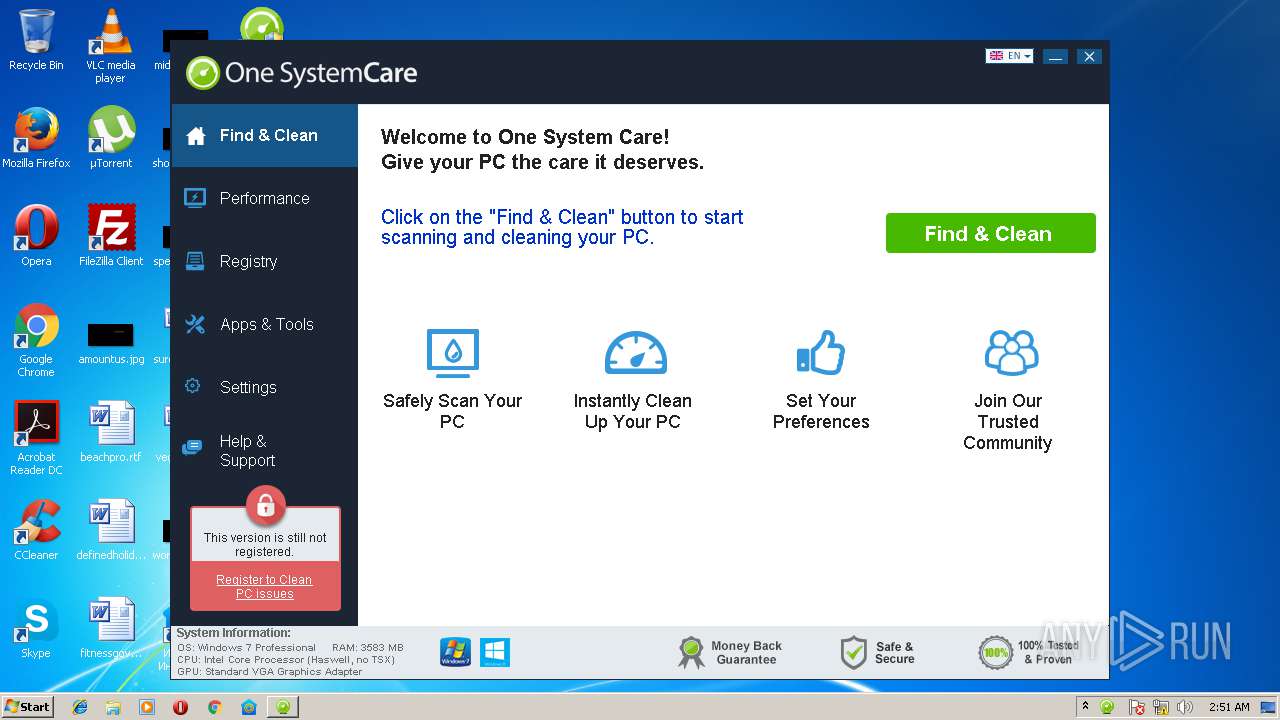Open Windows Media Player taskbar icon

click(x=147, y=706)
